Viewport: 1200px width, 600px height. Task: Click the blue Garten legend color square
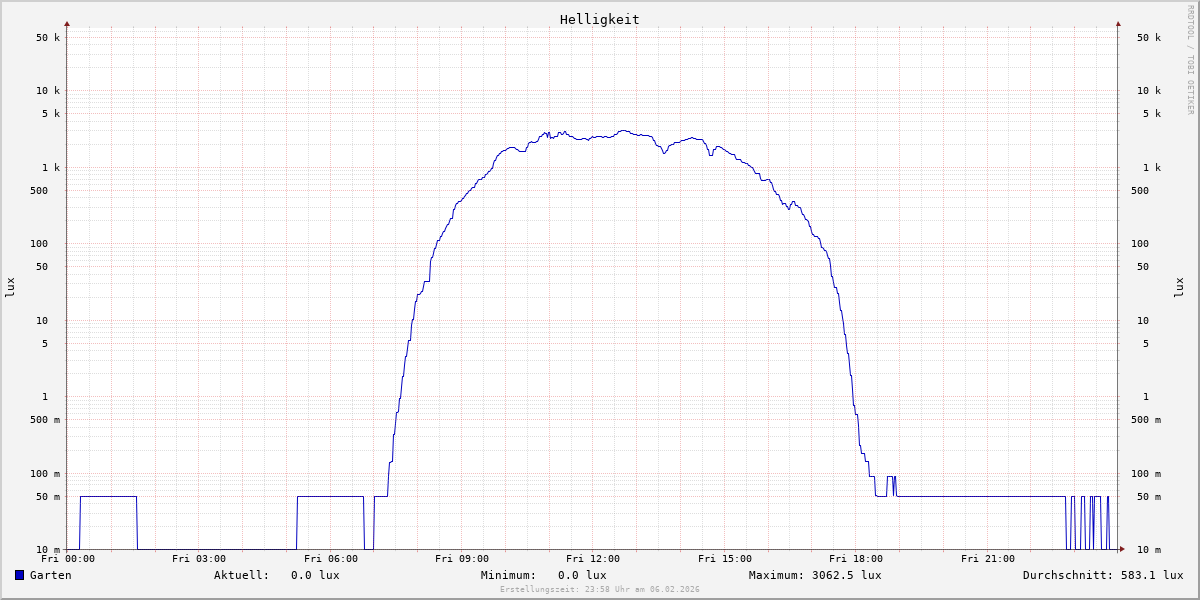(x=19, y=575)
